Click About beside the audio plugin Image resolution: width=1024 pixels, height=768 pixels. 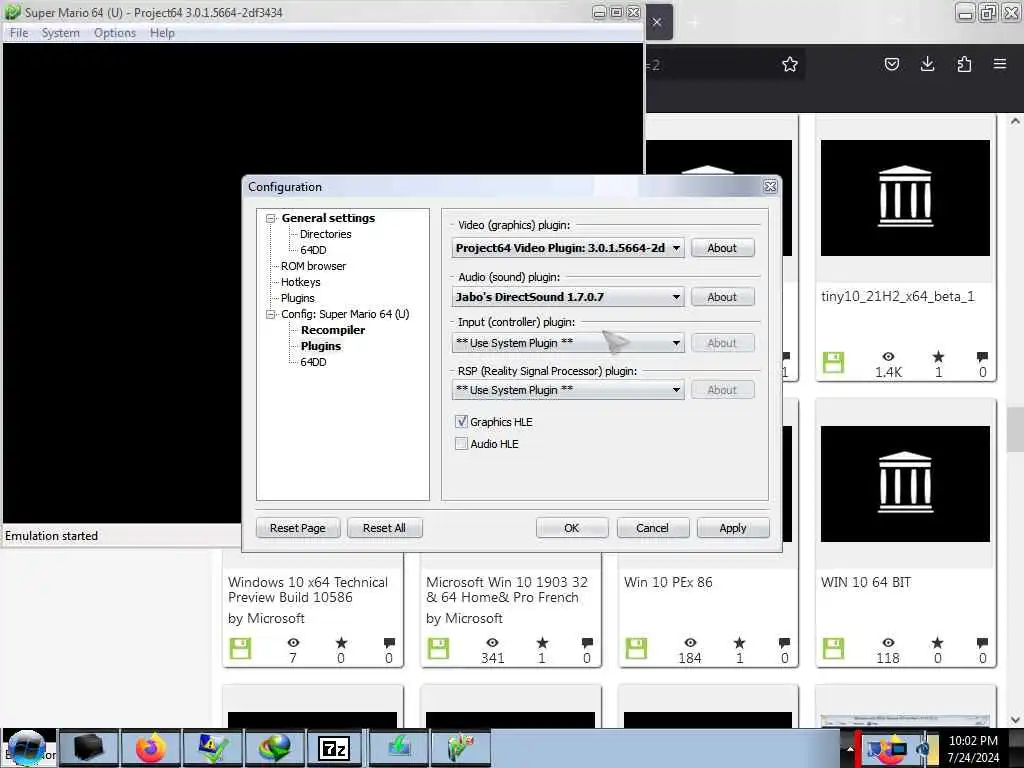pos(722,297)
